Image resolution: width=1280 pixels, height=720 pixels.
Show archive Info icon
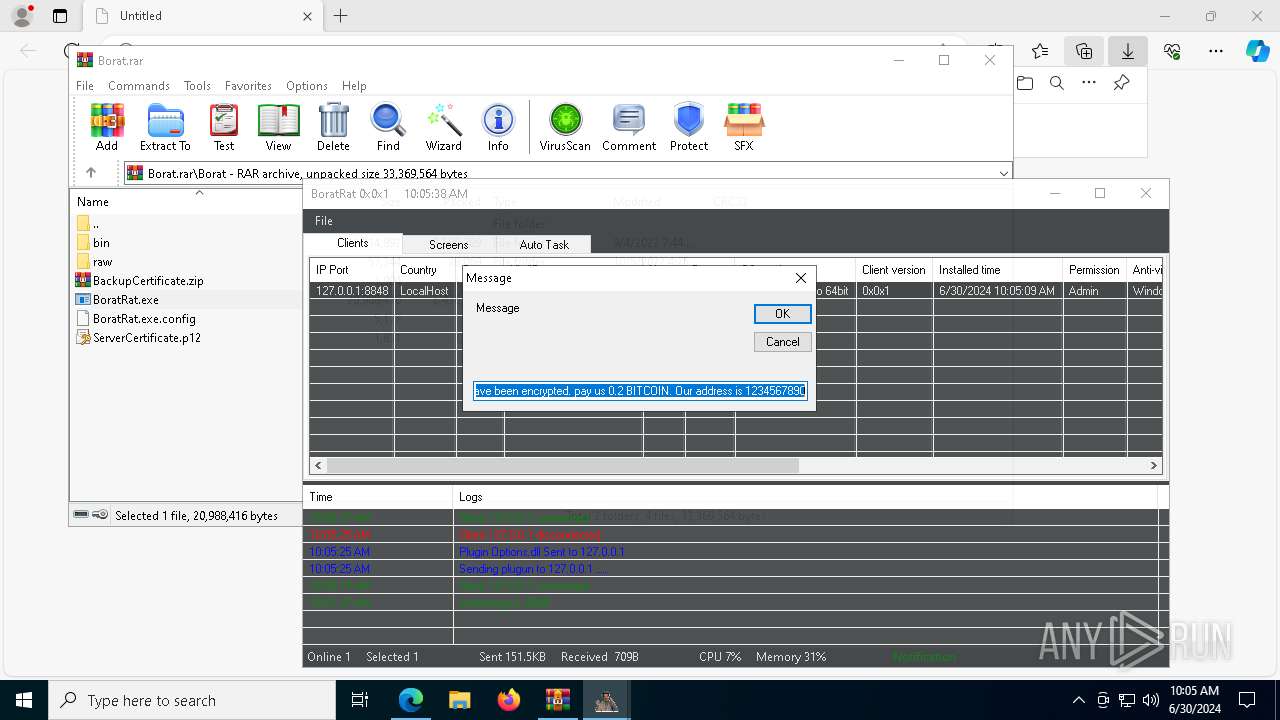click(x=498, y=127)
